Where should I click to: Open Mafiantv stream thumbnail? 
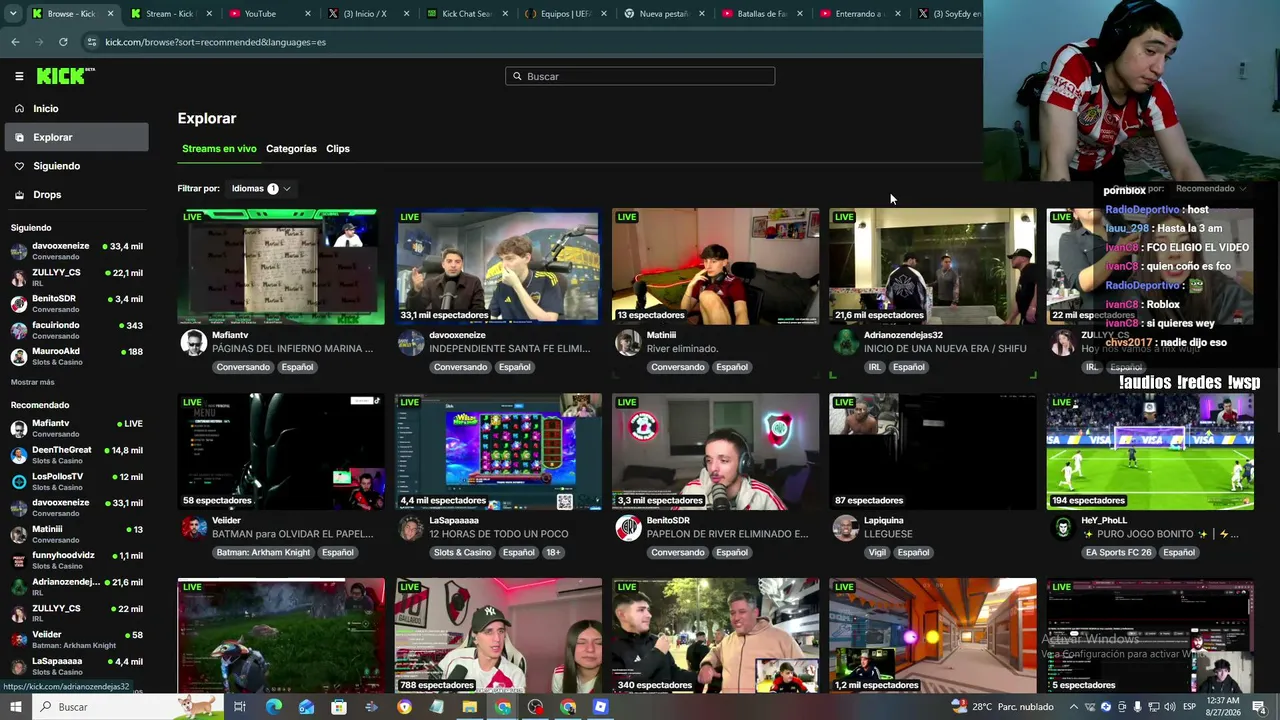click(x=281, y=266)
